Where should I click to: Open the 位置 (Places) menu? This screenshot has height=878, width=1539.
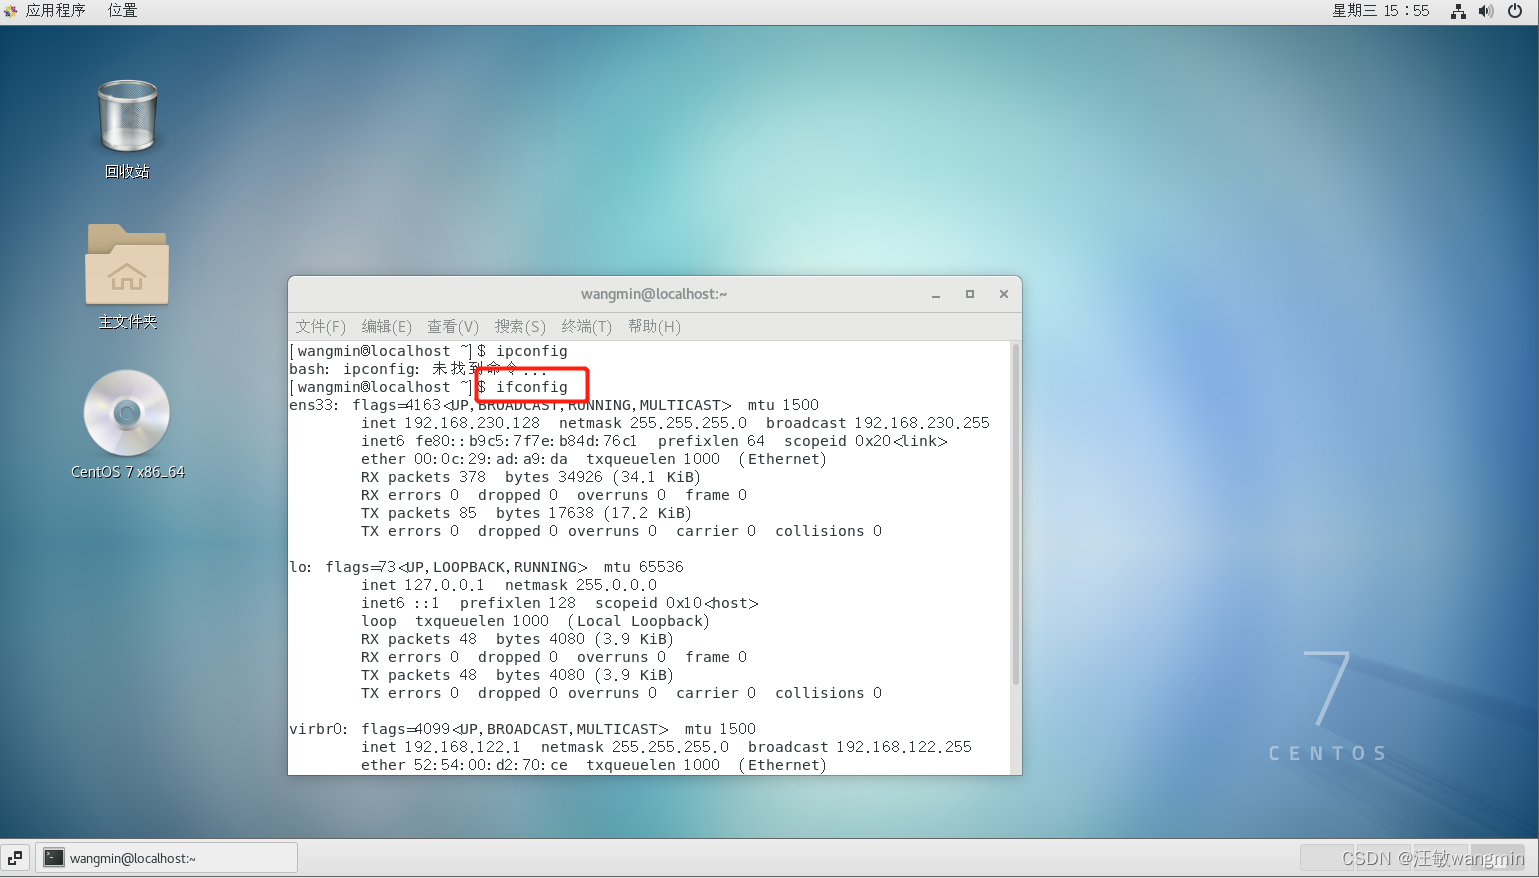122,11
